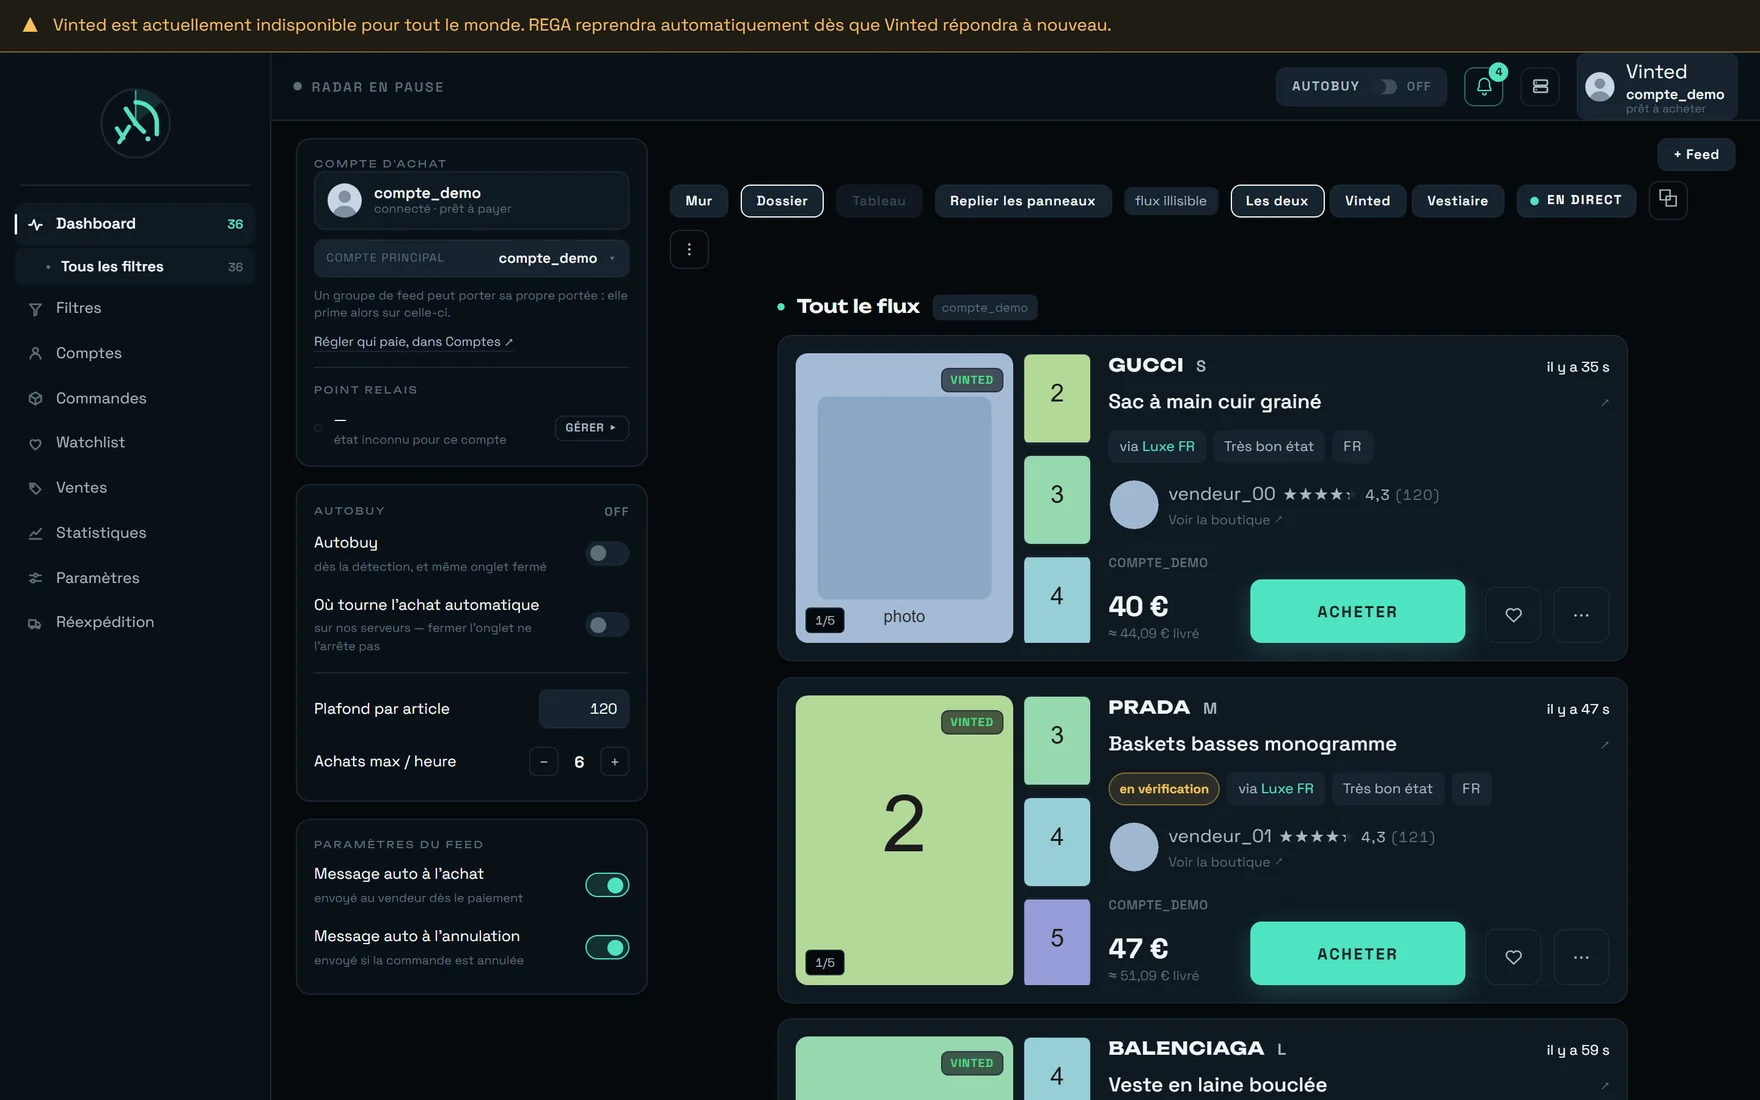Buy the Gucci bag with ACHETER
Image resolution: width=1760 pixels, height=1100 pixels.
1357,612
